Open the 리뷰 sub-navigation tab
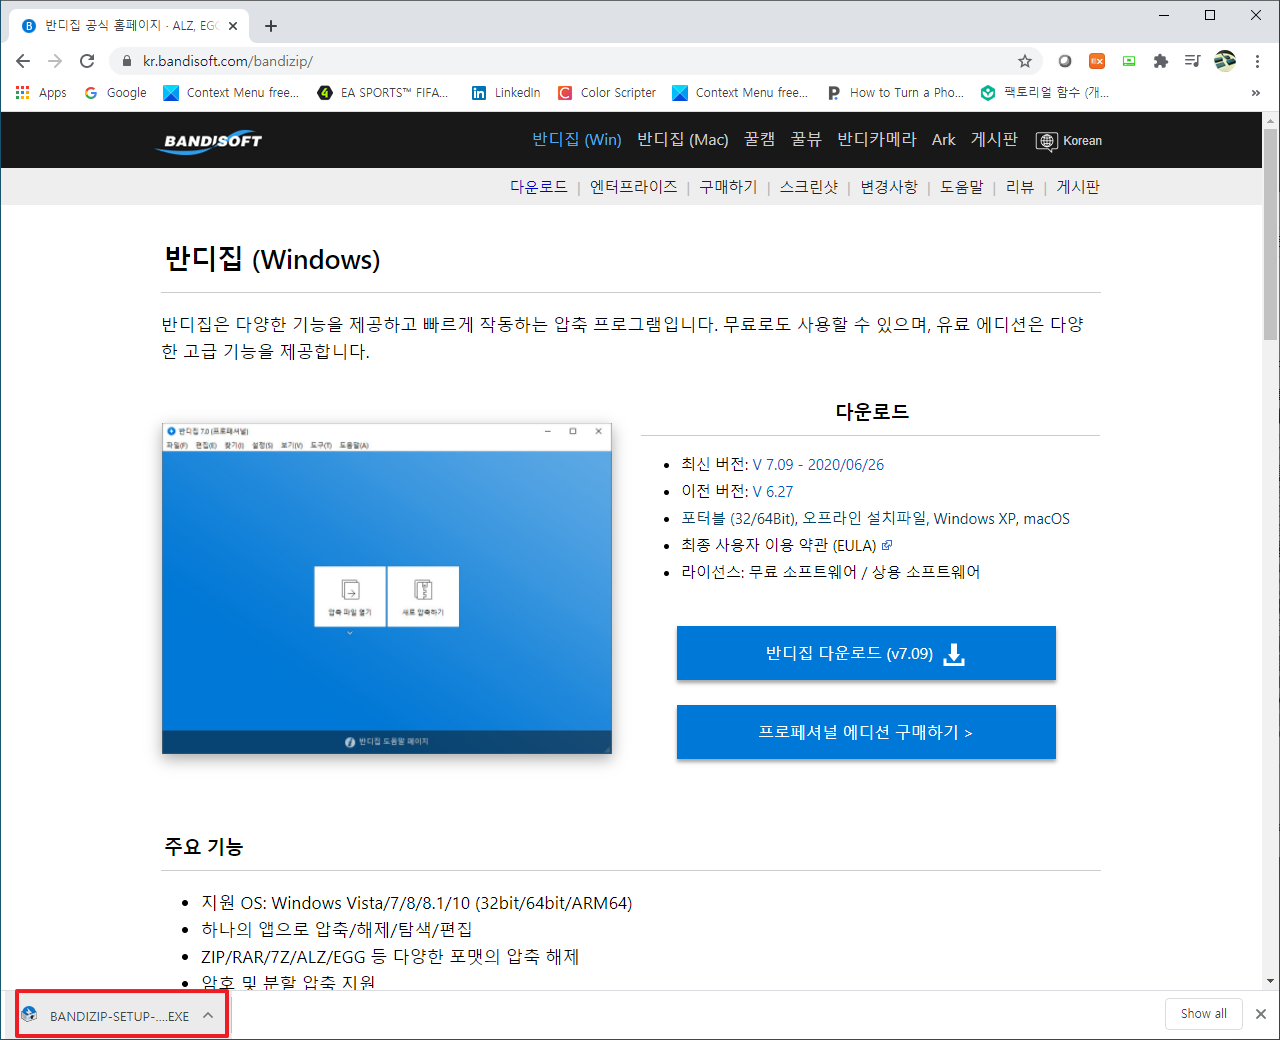Screen dimensions: 1280x1040 tap(1020, 187)
